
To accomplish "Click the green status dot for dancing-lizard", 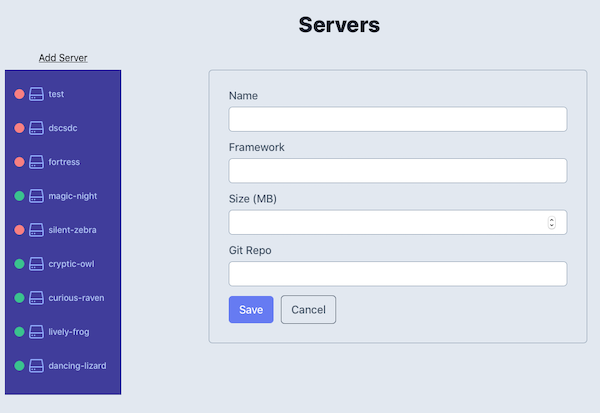I will tap(20, 366).
